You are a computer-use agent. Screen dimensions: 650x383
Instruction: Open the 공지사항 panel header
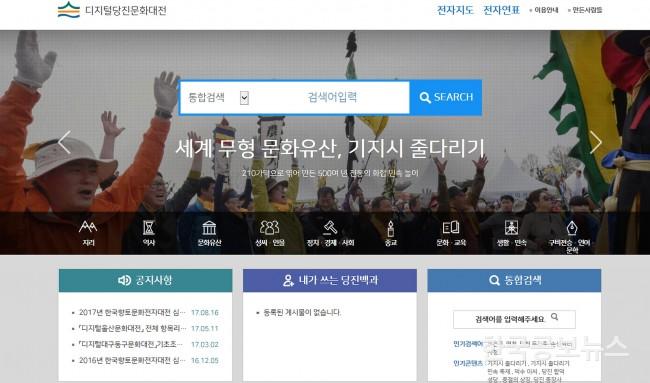(x=146, y=281)
